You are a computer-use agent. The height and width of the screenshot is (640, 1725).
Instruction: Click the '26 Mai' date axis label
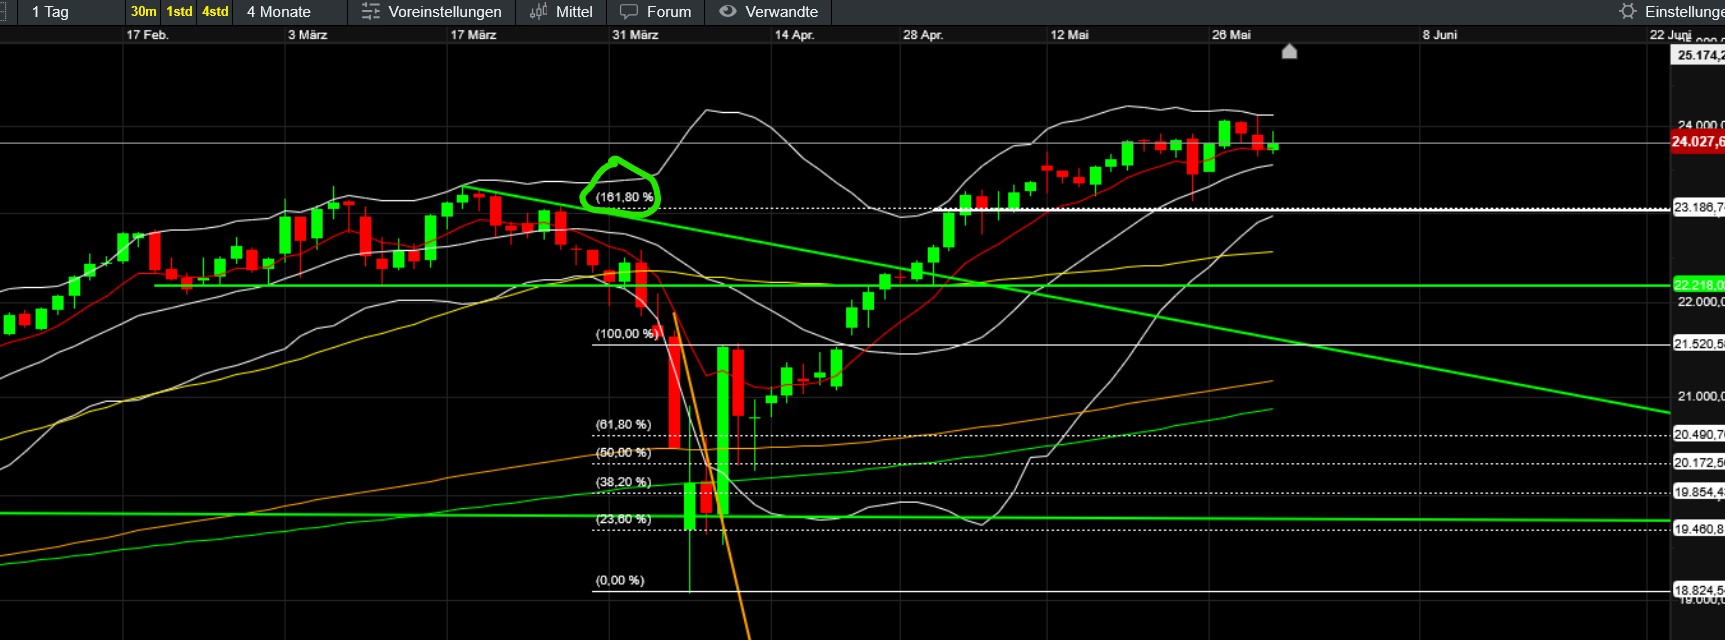point(1231,35)
